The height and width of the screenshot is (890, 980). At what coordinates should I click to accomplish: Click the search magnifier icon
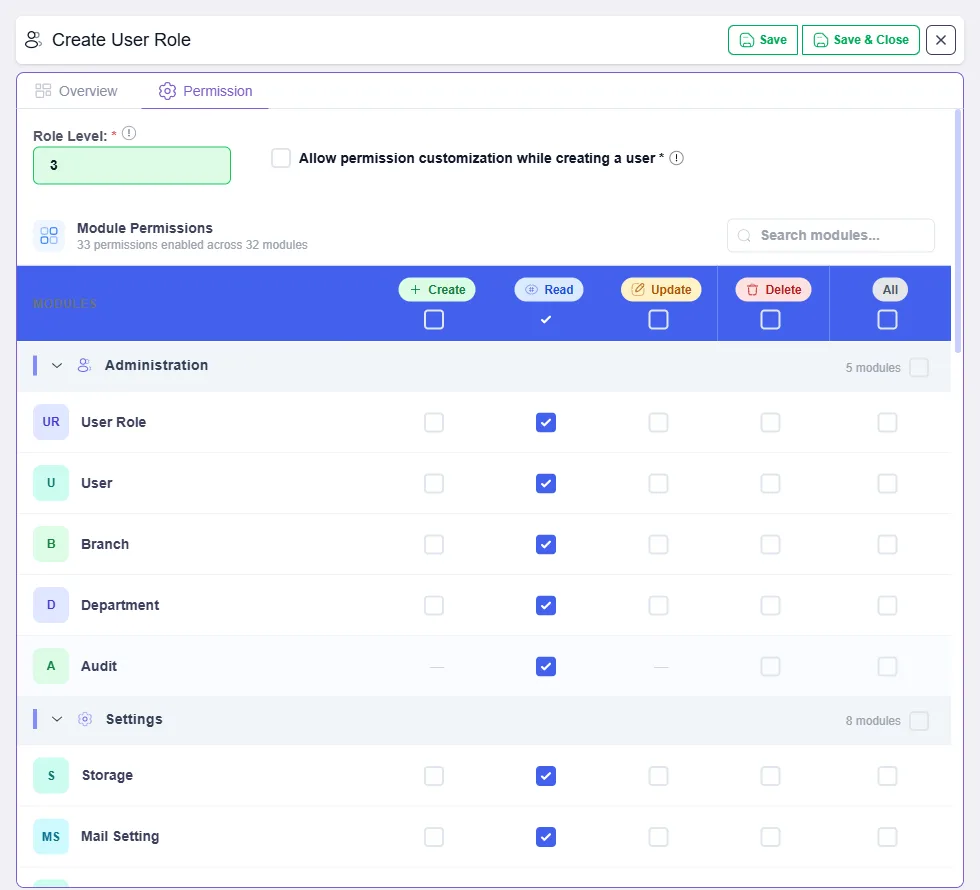pyautogui.click(x=744, y=236)
